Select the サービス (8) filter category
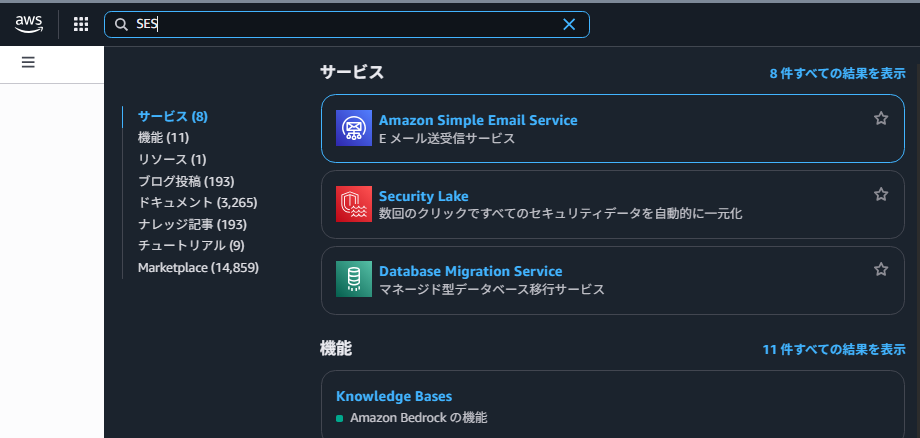Screen dimensions: 920x438 tap(172, 116)
